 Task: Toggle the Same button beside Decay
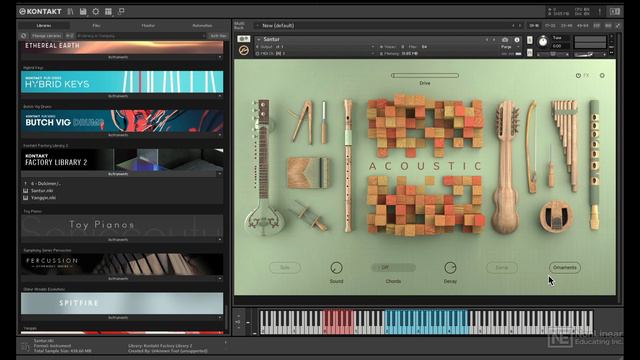[502, 268]
